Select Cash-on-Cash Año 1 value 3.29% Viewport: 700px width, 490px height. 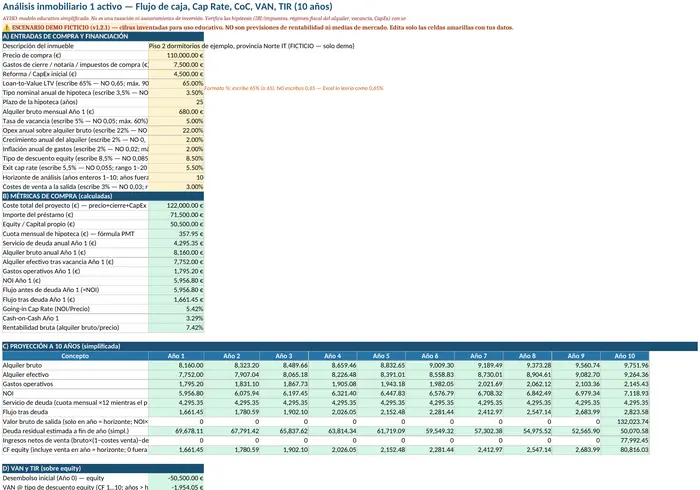click(176, 318)
